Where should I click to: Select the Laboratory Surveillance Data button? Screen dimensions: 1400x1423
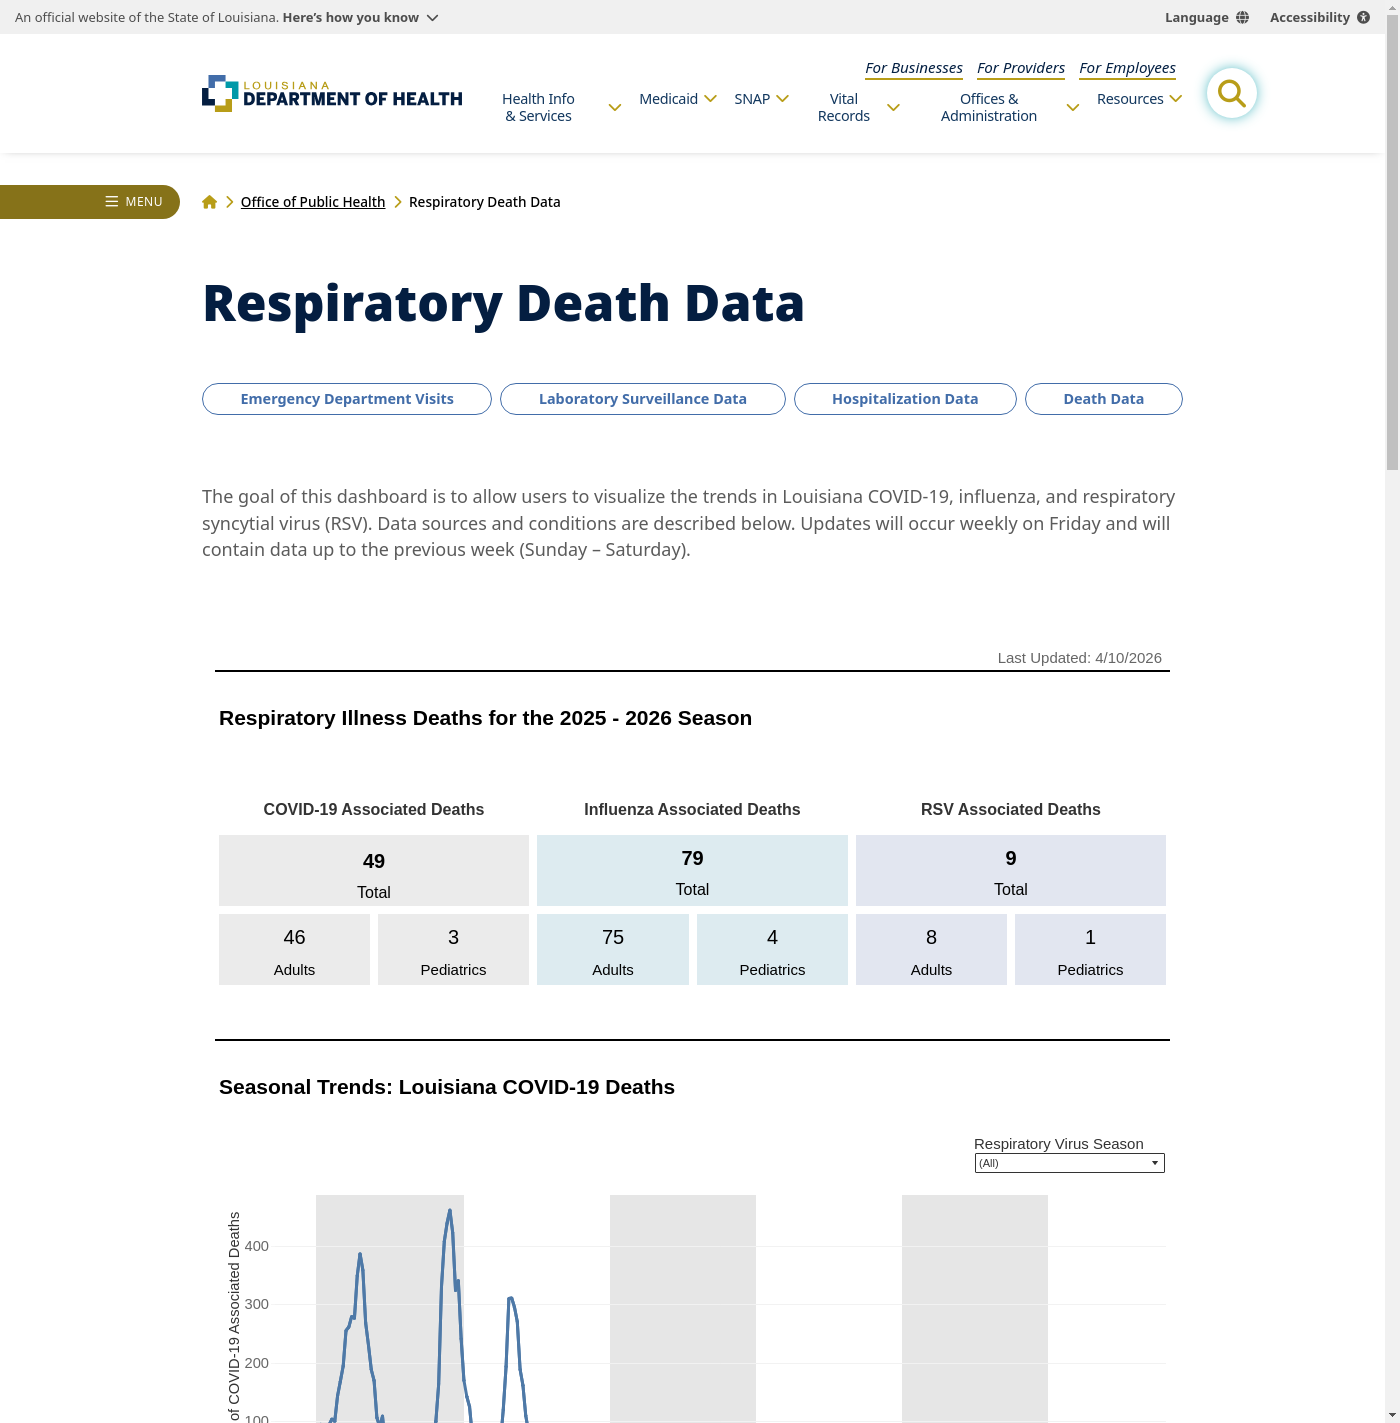coord(642,399)
